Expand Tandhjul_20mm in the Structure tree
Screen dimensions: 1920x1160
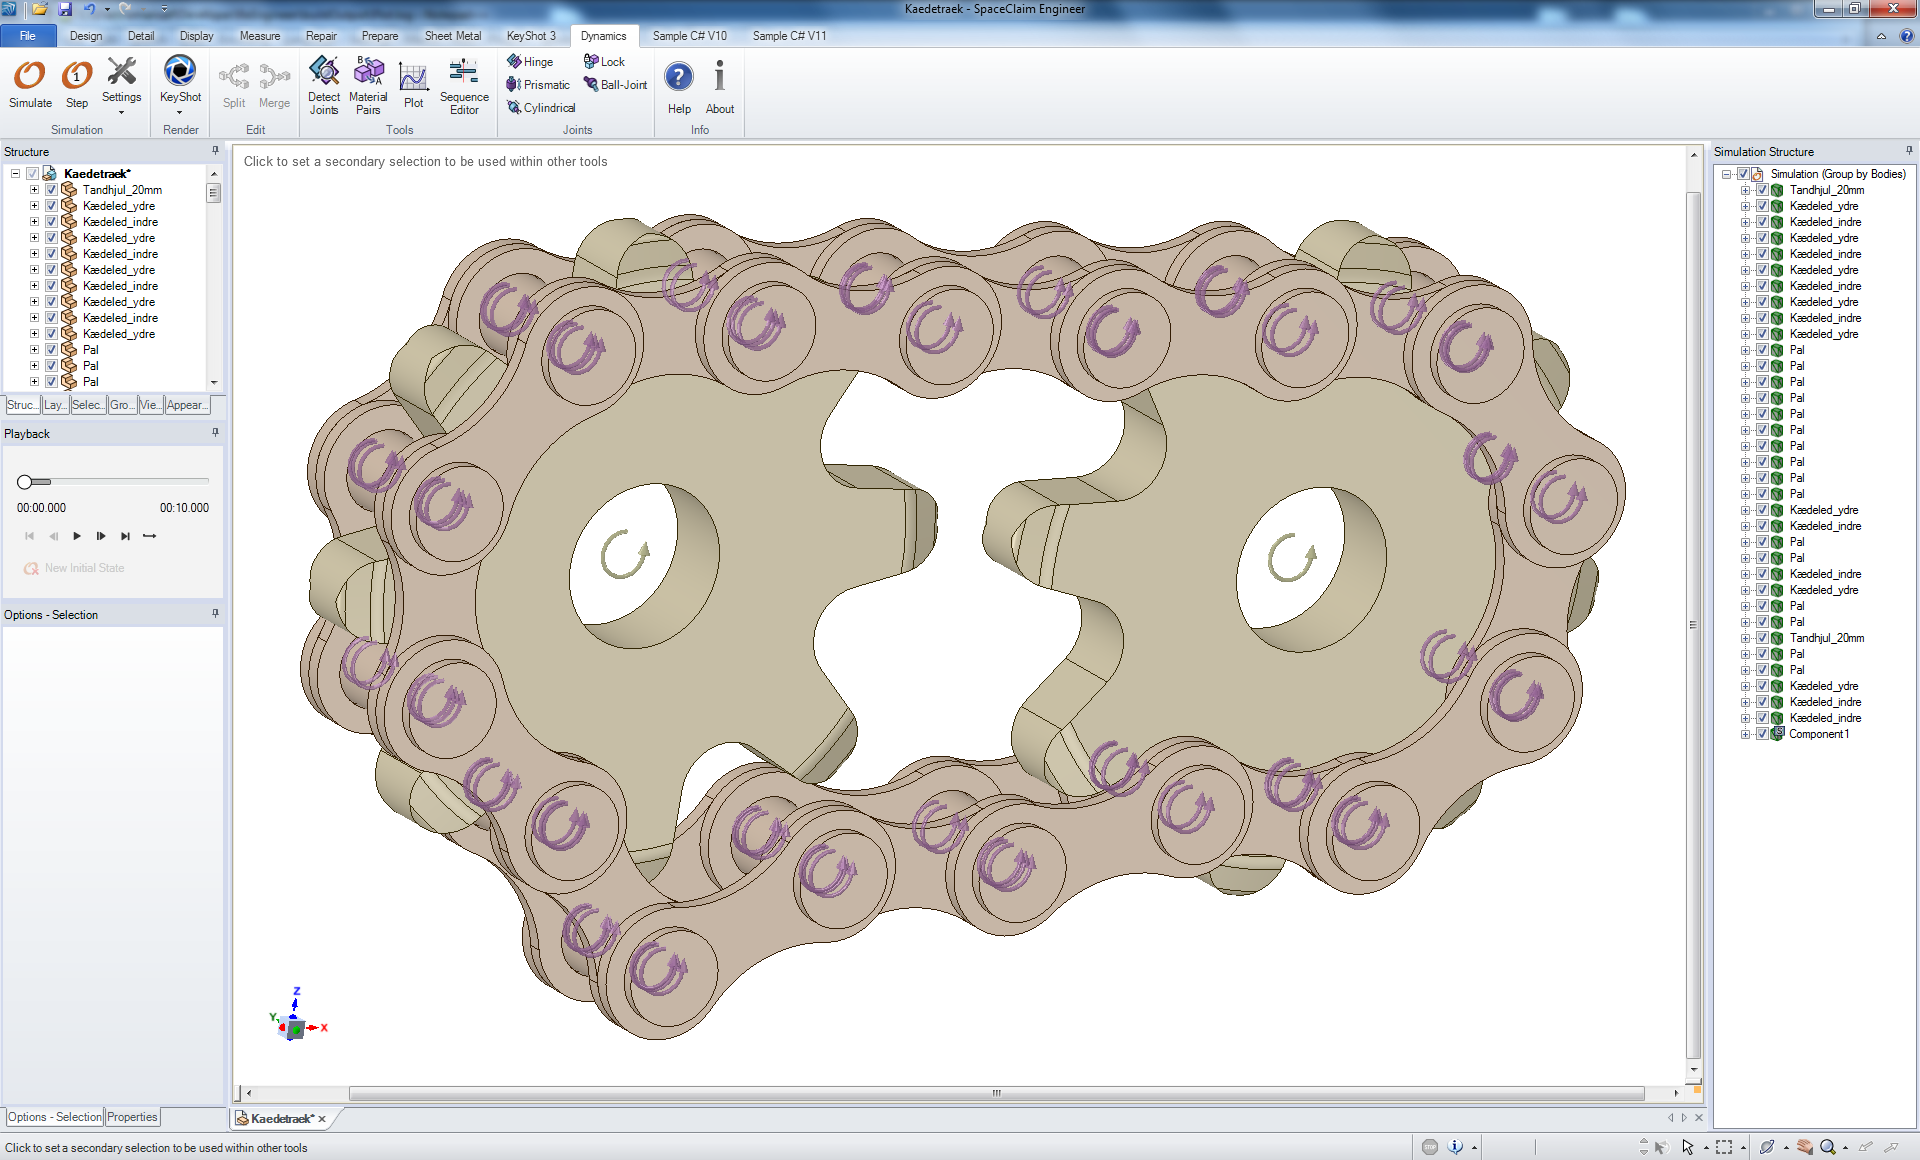(35, 189)
